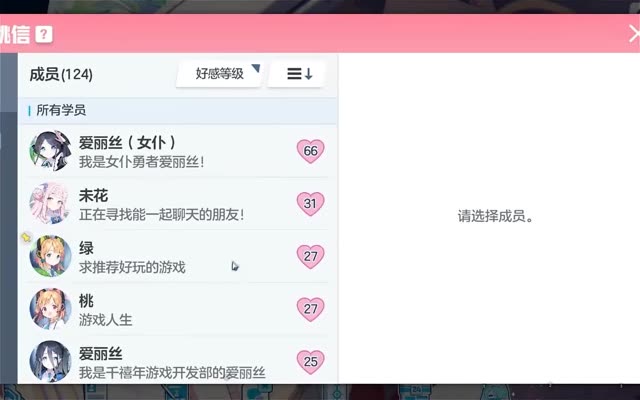640x400 pixels.
Task: Select member 绿 from the list
Action: pos(177,256)
